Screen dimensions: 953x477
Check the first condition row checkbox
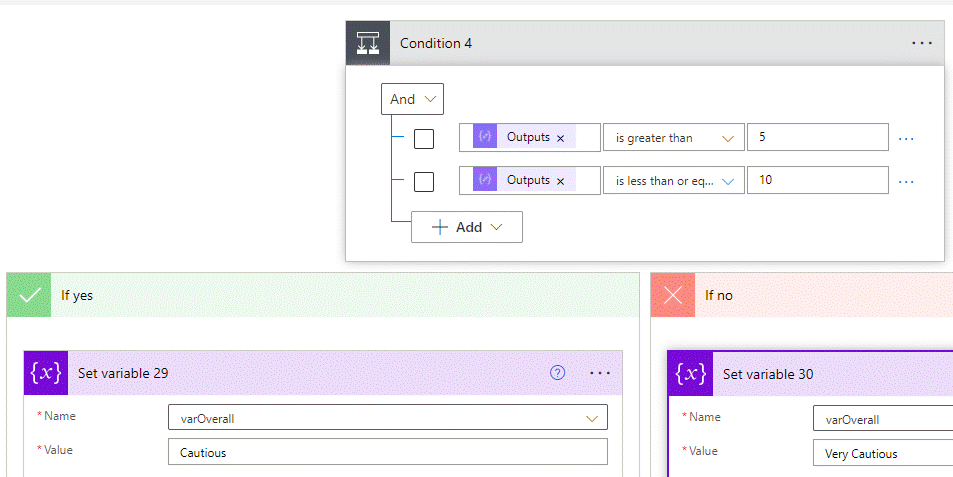coord(424,138)
